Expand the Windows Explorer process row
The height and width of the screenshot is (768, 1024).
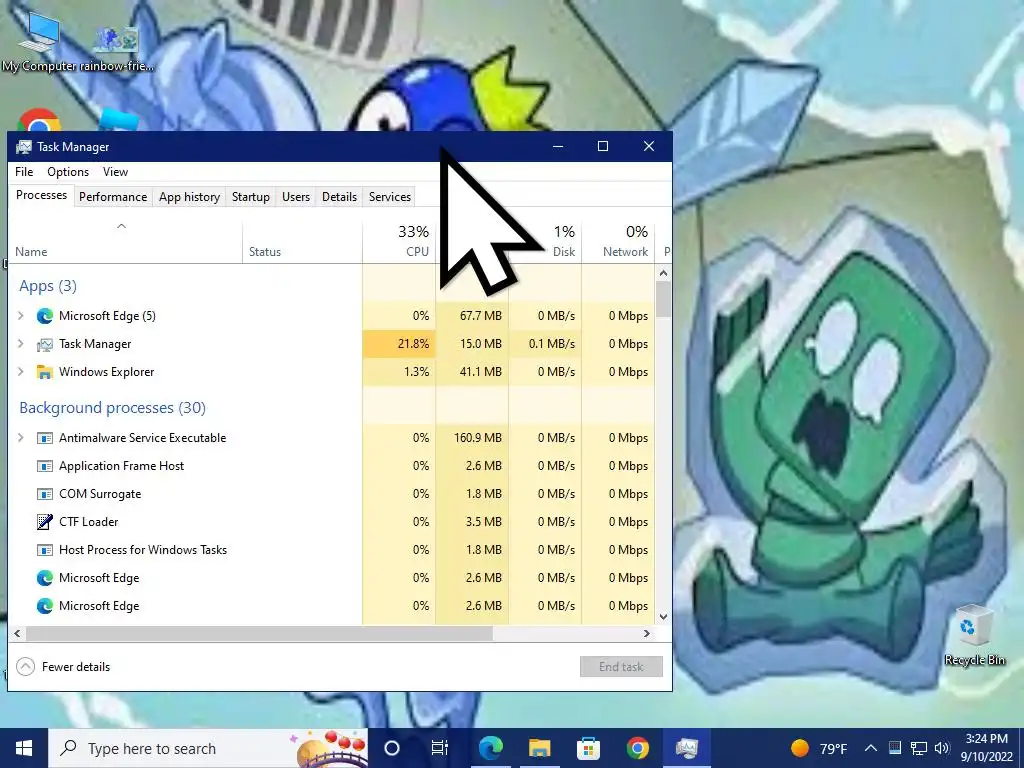point(21,372)
